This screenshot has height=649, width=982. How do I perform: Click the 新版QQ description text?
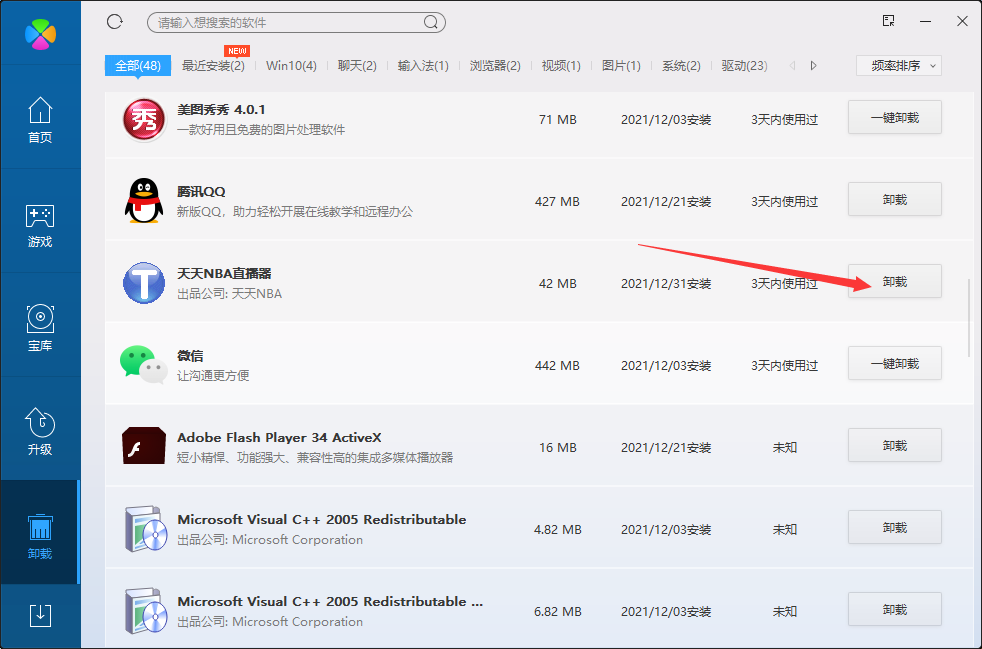(295, 212)
